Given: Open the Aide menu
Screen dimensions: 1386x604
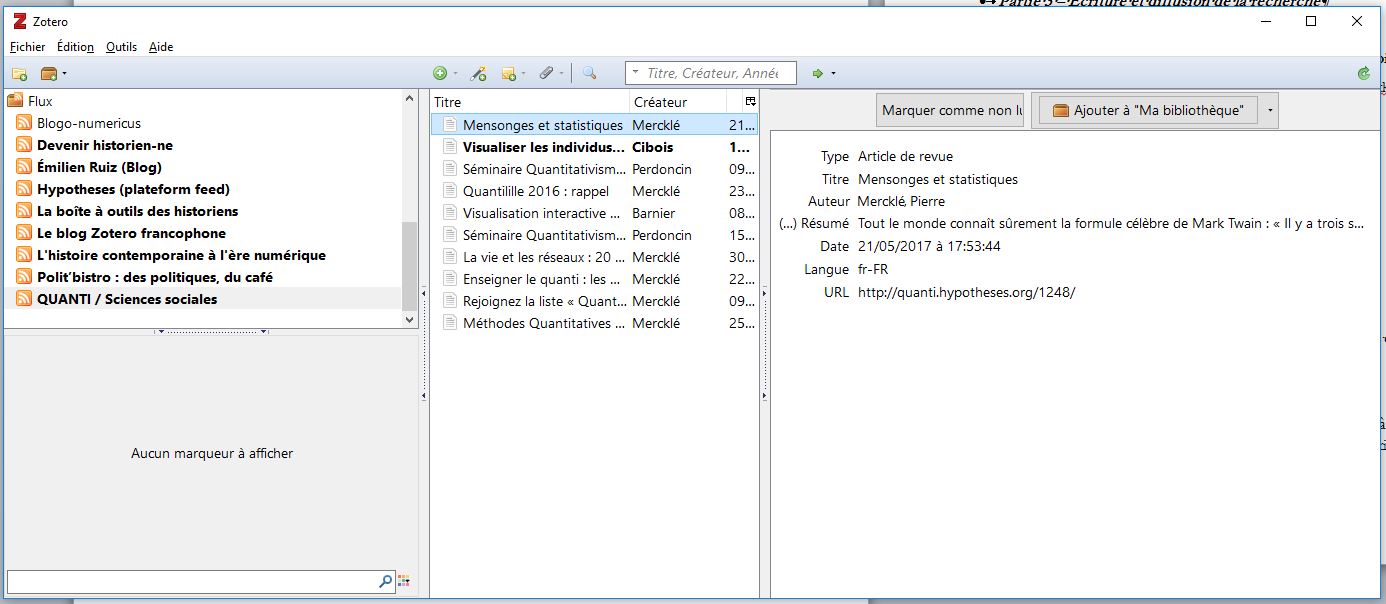Looking at the screenshot, I should point(161,47).
